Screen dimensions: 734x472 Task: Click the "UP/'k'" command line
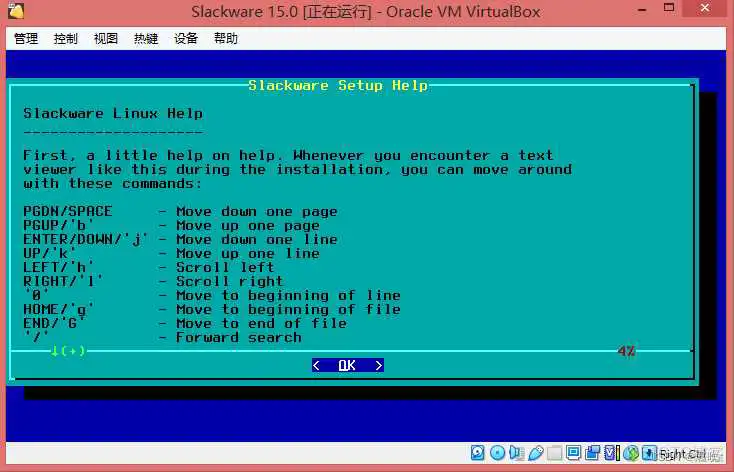[172, 253]
